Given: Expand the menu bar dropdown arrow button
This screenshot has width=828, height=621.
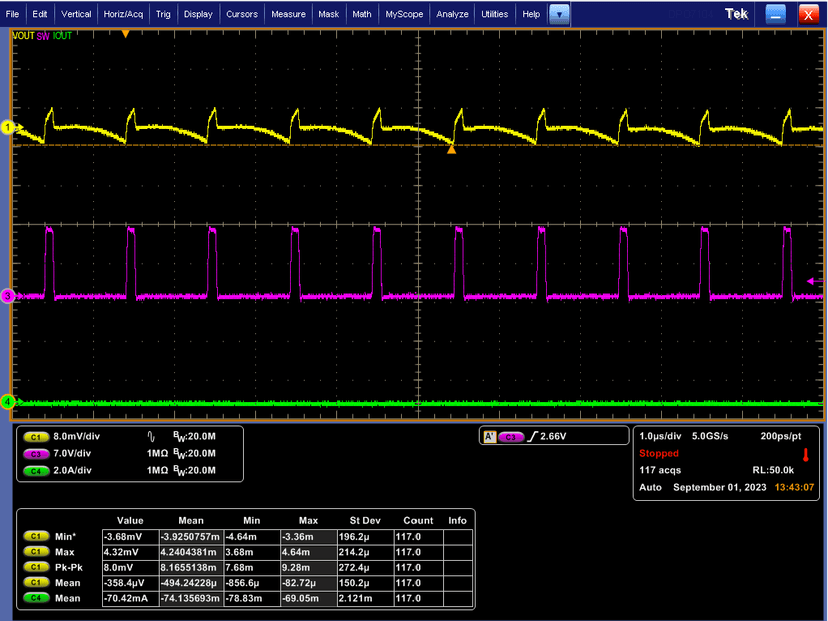Looking at the screenshot, I should tap(560, 14).
